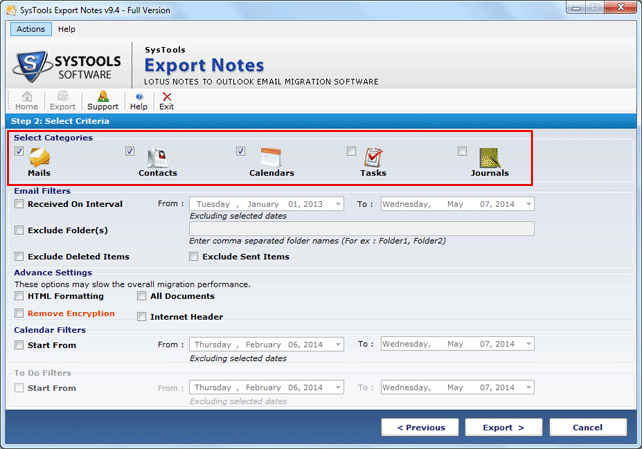Tick the Exclude Folder(s) checkbox
The width and height of the screenshot is (642, 449).
(x=19, y=230)
